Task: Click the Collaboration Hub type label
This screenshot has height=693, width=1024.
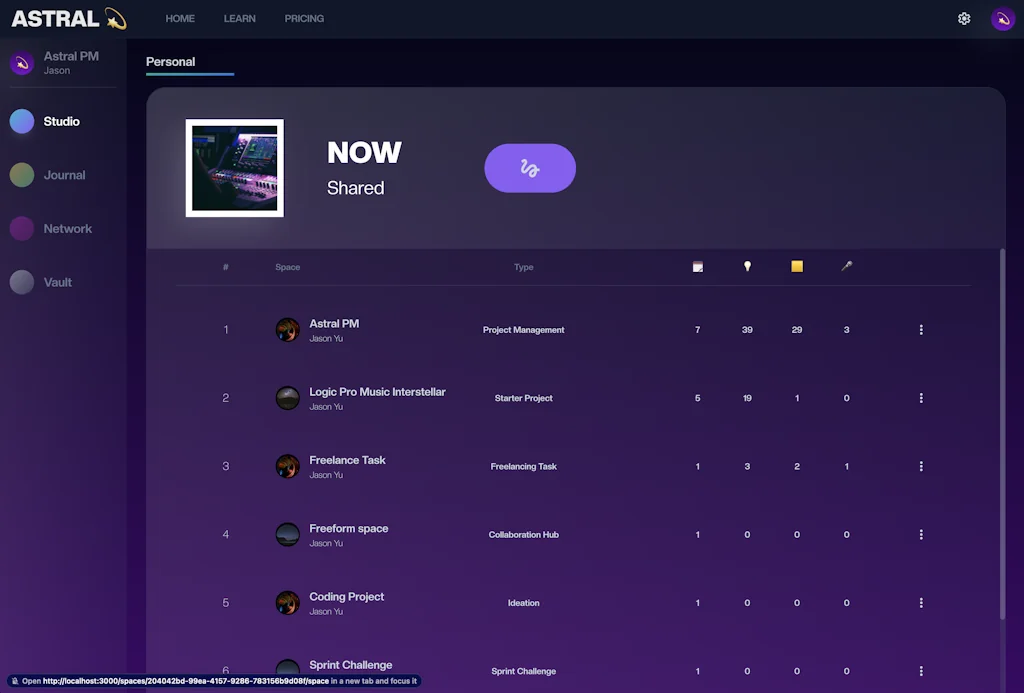Action: click(x=524, y=534)
